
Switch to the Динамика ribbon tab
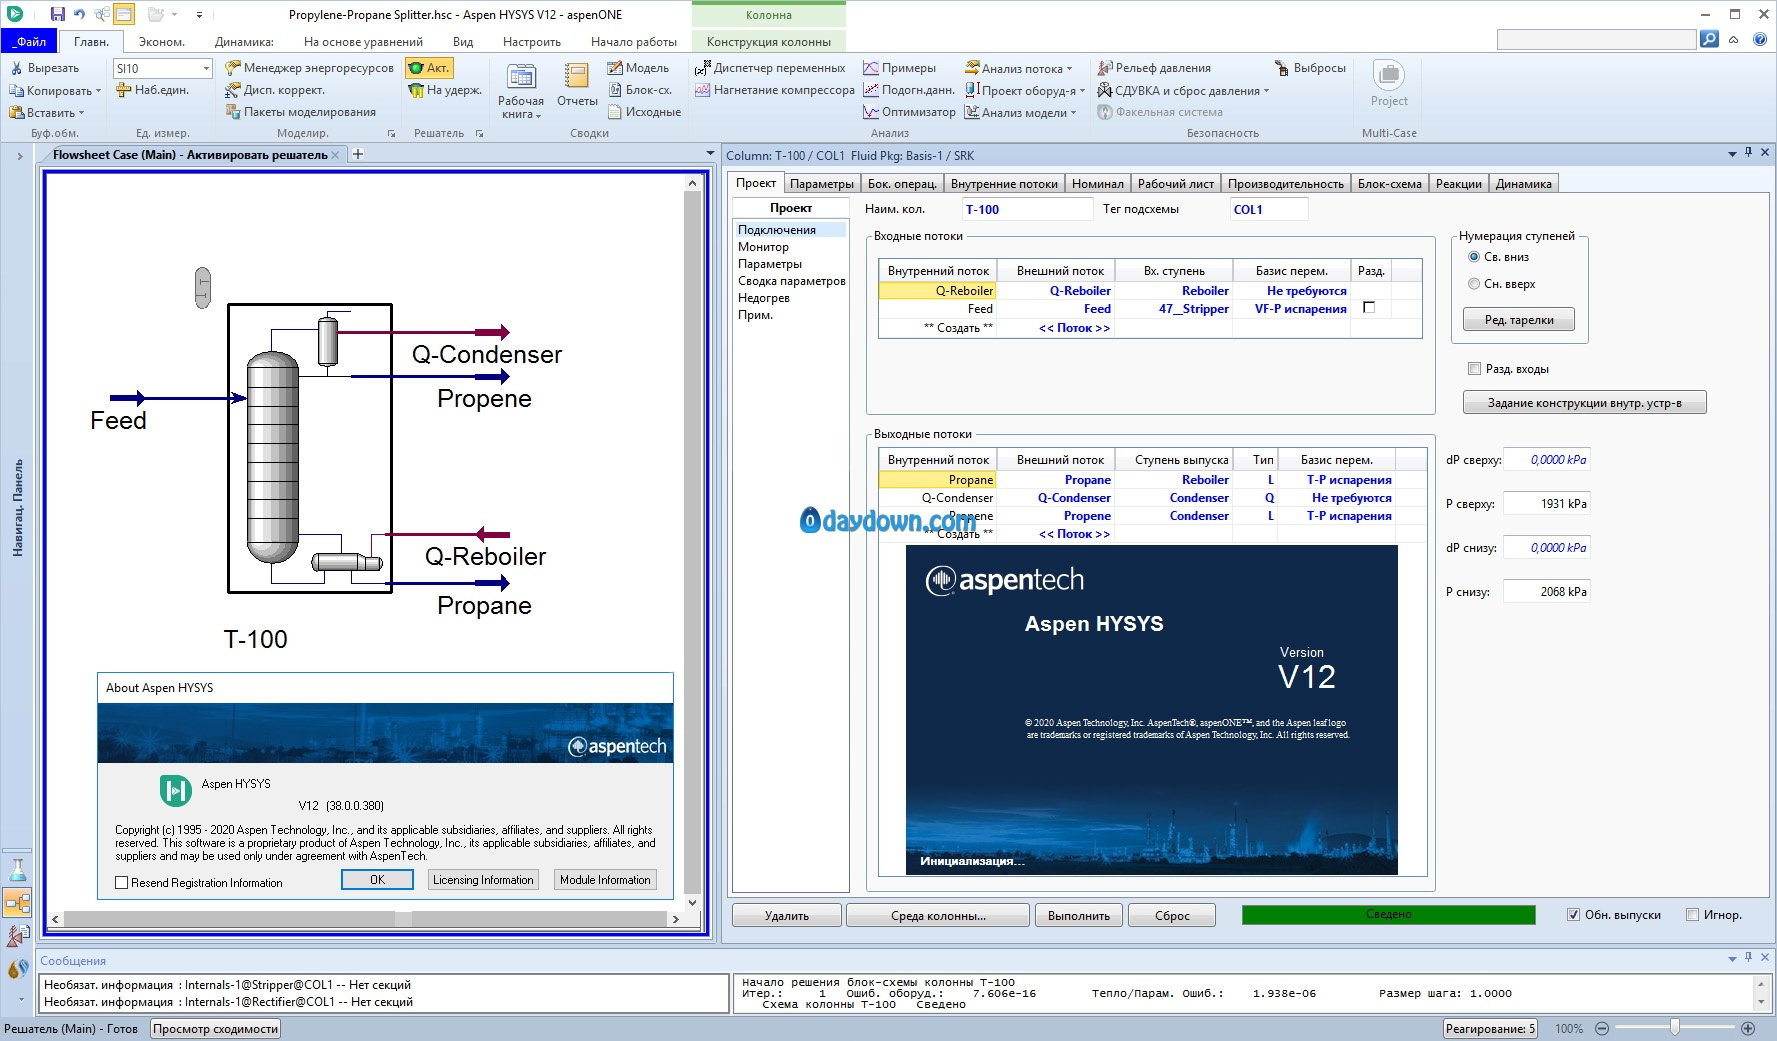(x=244, y=41)
